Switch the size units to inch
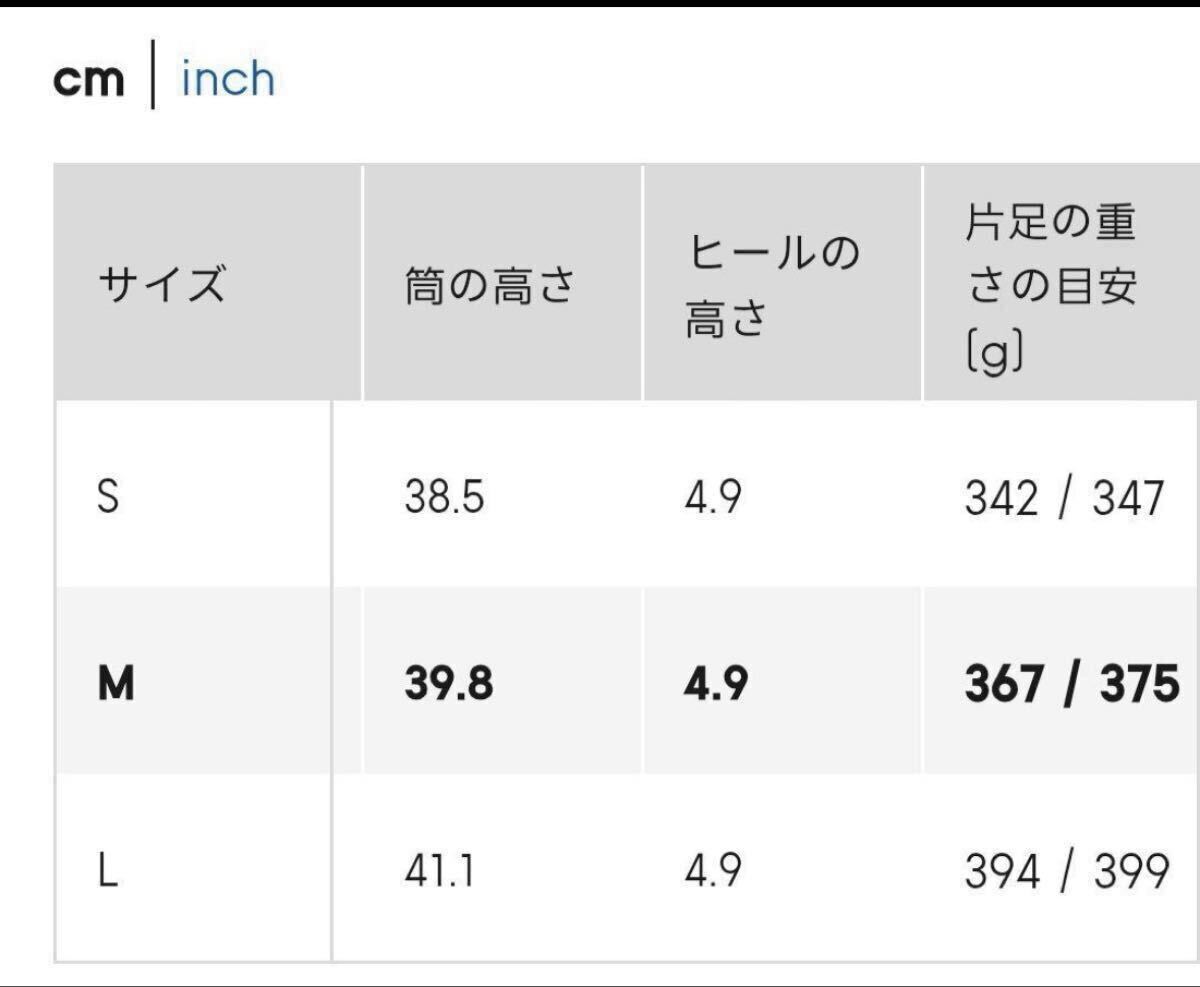 227,80
